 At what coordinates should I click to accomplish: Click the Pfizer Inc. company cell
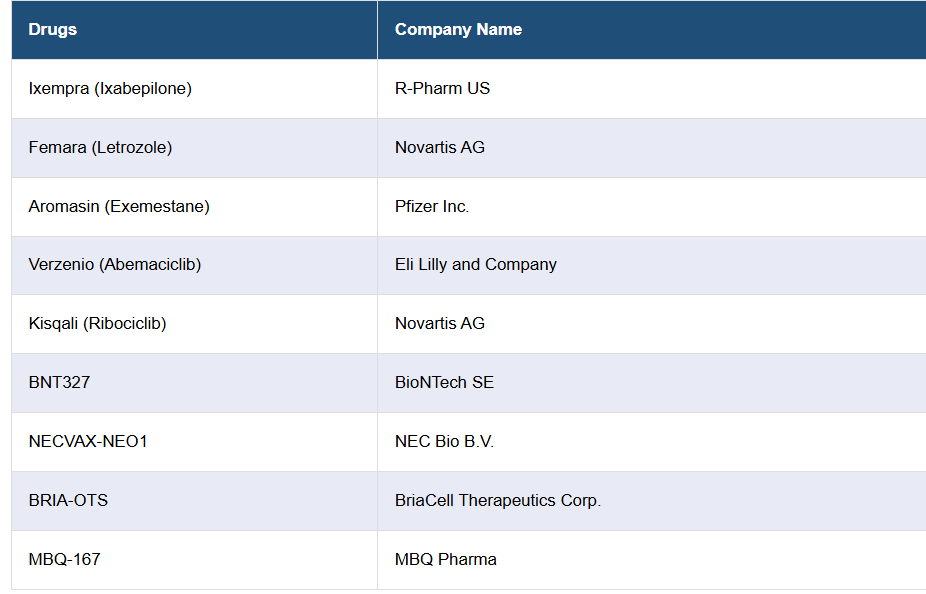click(432, 206)
